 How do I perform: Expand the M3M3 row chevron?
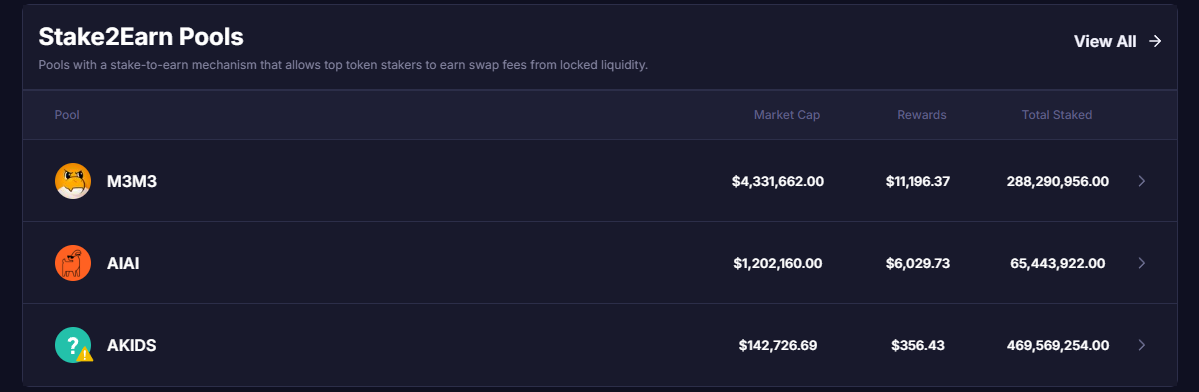[1142, 181]
